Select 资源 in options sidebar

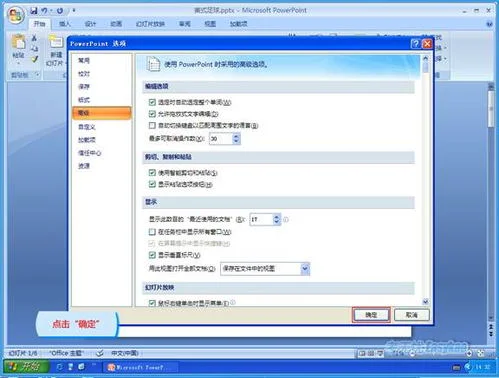point(84,166)
